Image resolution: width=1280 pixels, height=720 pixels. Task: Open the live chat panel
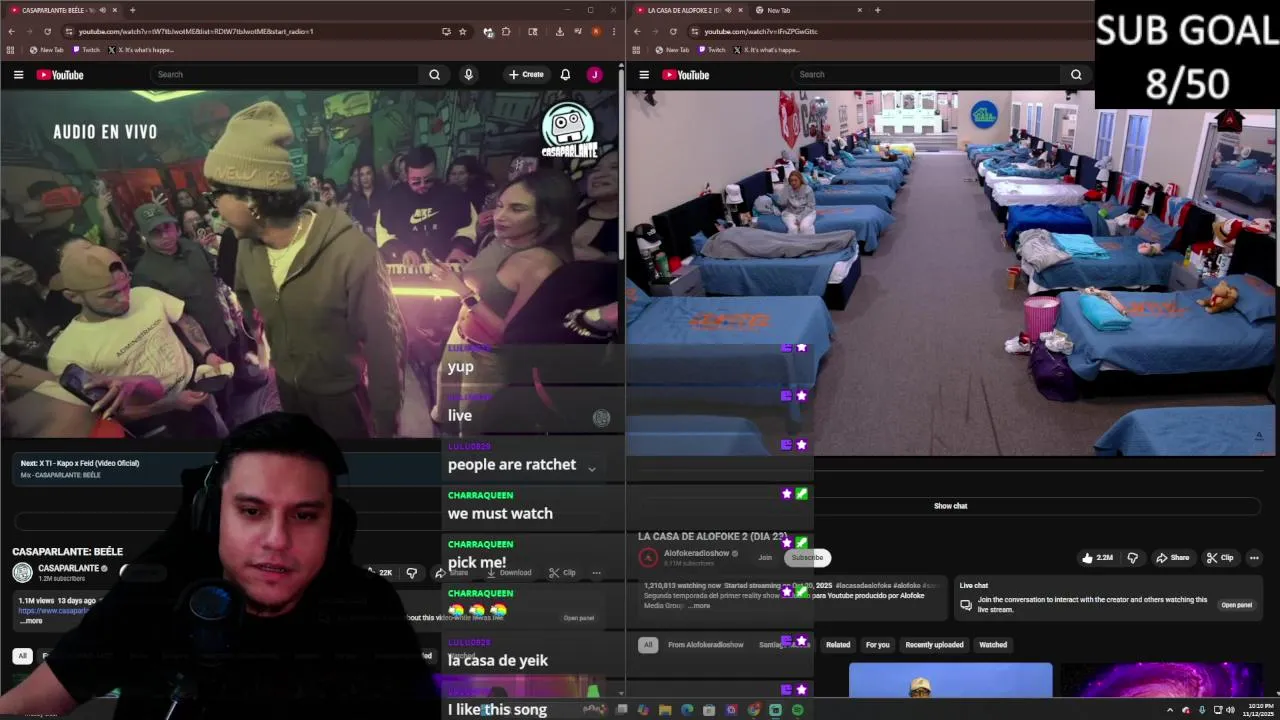[1236, 605]
